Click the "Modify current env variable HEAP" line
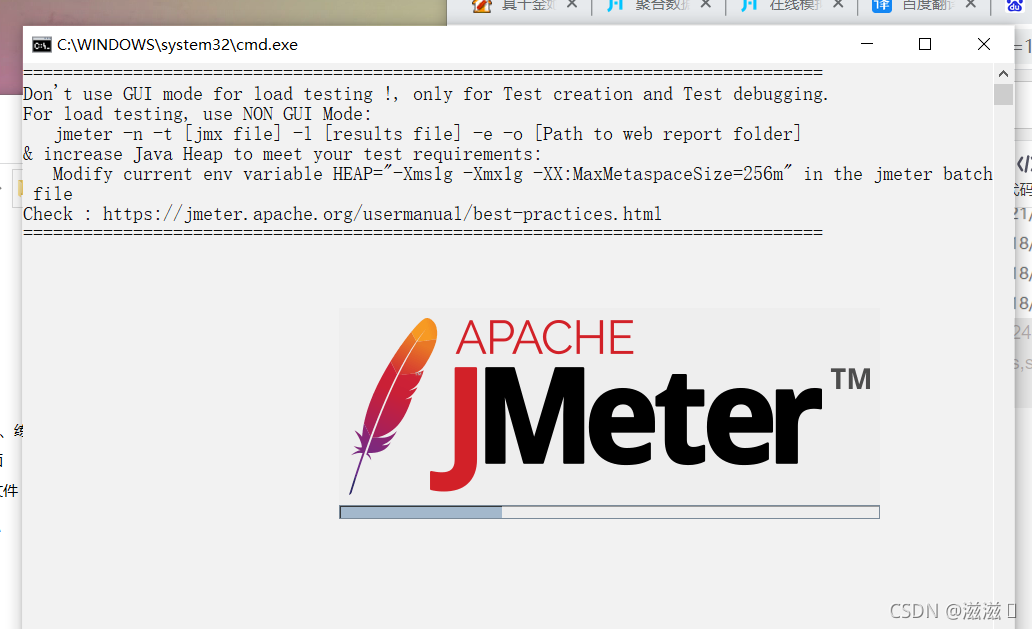 click(523, 174)
